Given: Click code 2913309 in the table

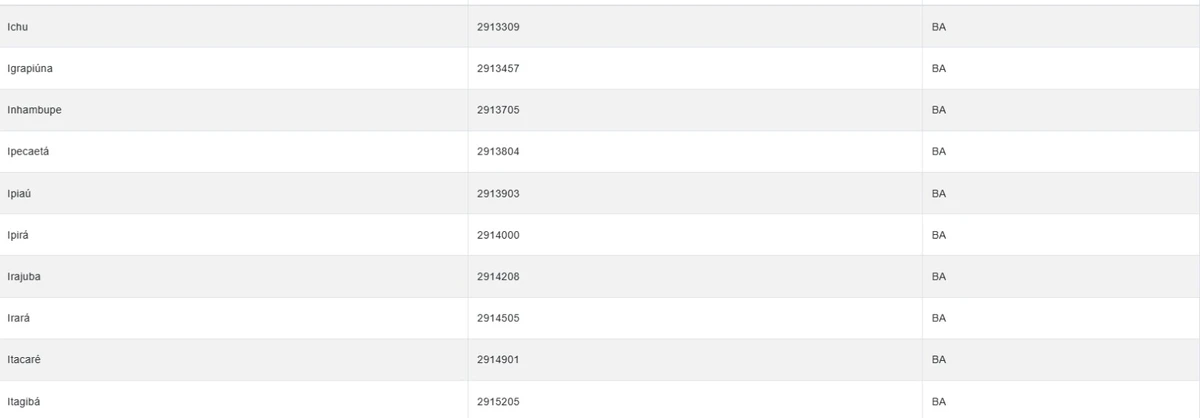Looking at the screenshot, I should [x=498, y=26].
